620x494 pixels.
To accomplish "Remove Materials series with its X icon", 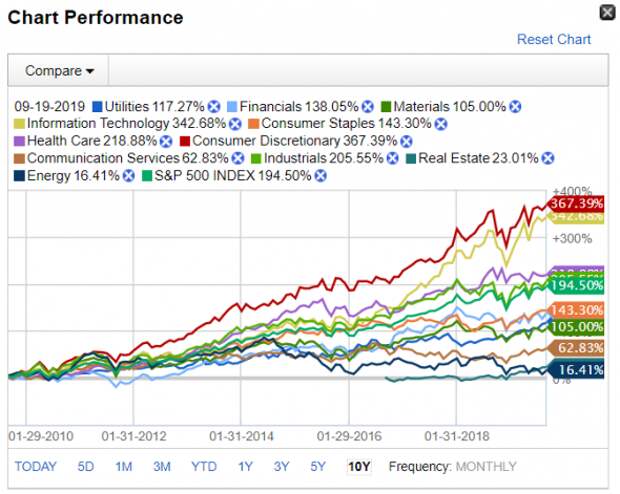I will [x=515, y=106].
